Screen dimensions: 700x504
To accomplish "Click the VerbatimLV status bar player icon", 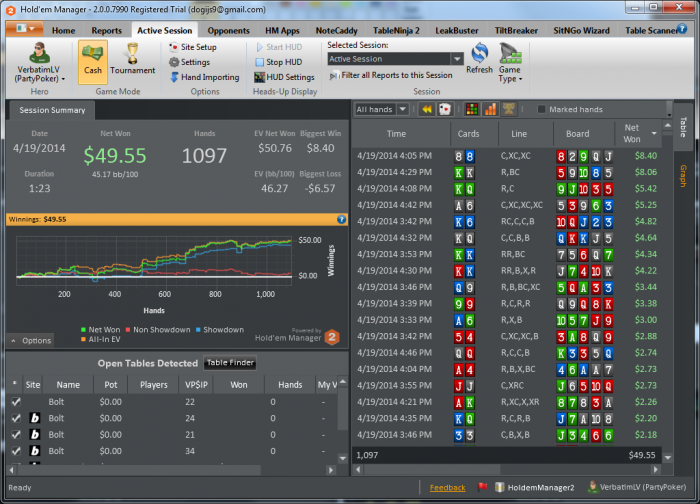I will point(592,487).
